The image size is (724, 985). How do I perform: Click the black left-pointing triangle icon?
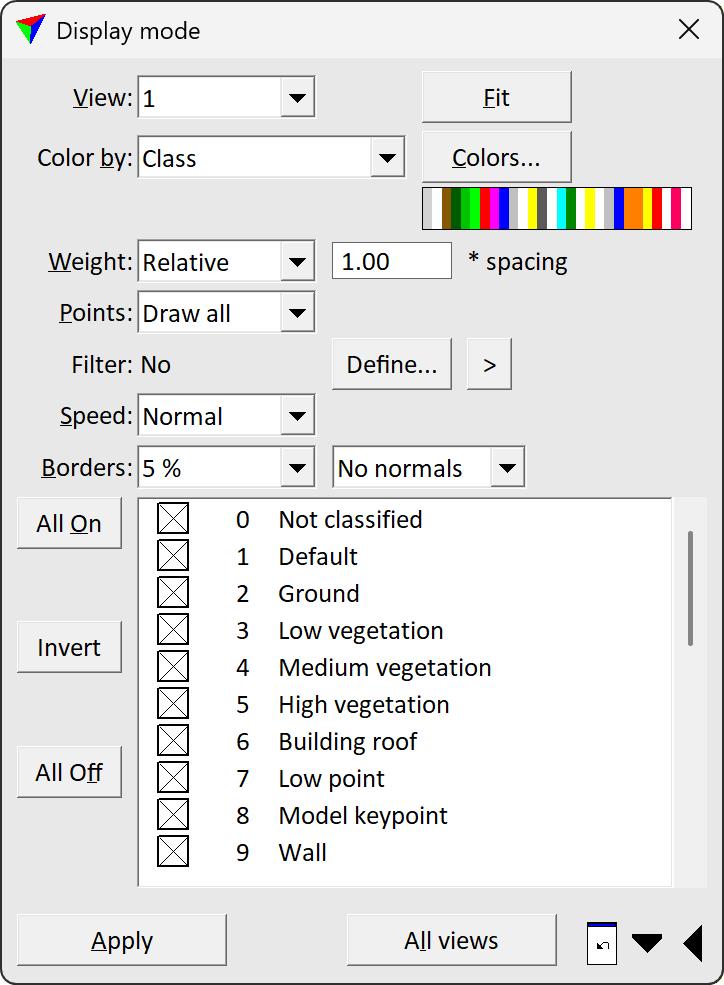point(693,943)
